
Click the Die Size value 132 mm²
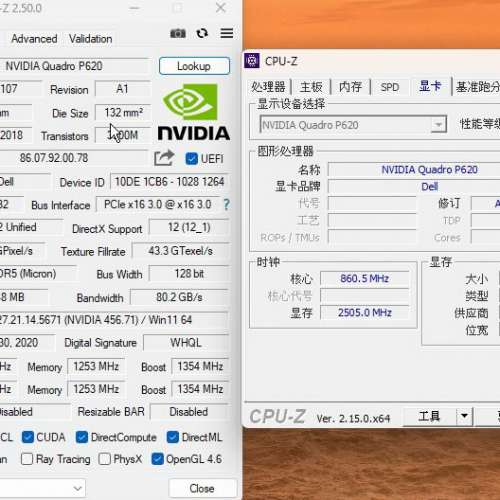click(x=123, y=113)
